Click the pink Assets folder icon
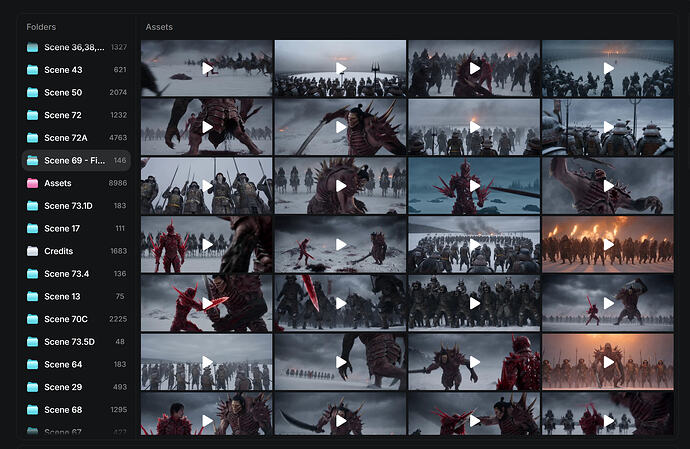This screenshot has height=449, width=690. [x=32, y=183]
